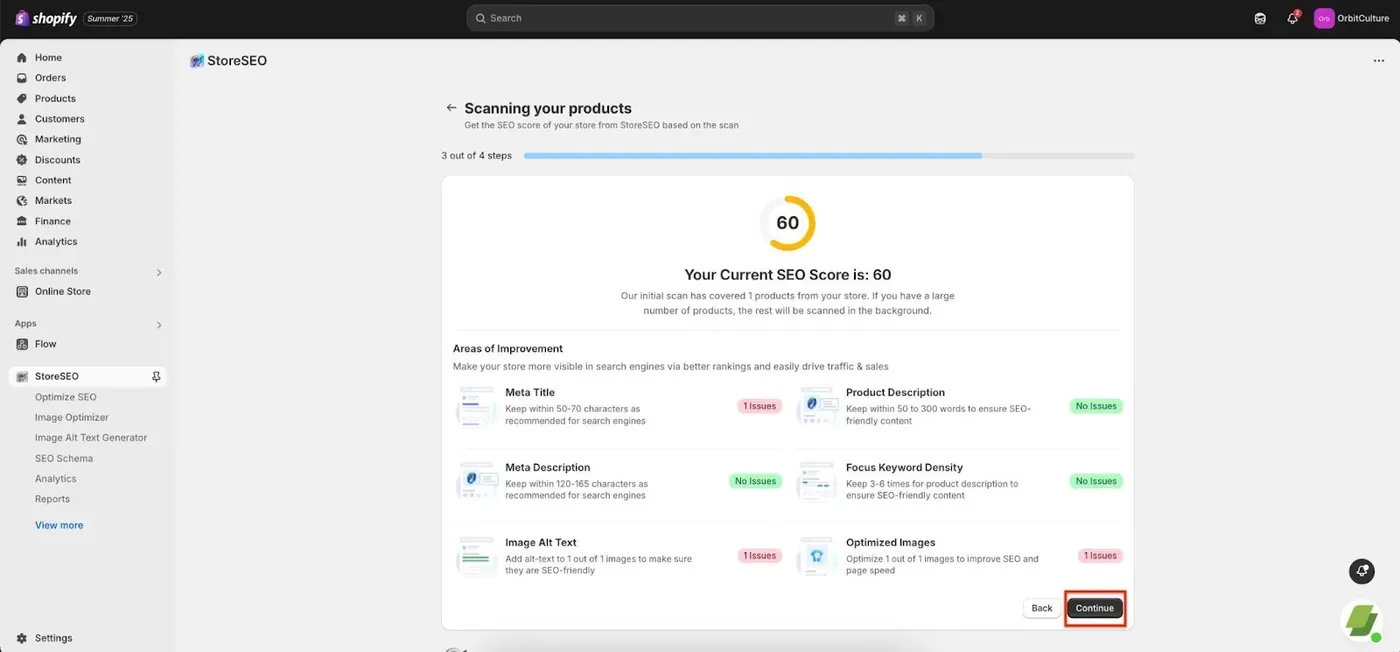1400x652 pixels.
Task: Open the Sidekick assistant icon in the top bar
Action: [x=1260, y=18]
